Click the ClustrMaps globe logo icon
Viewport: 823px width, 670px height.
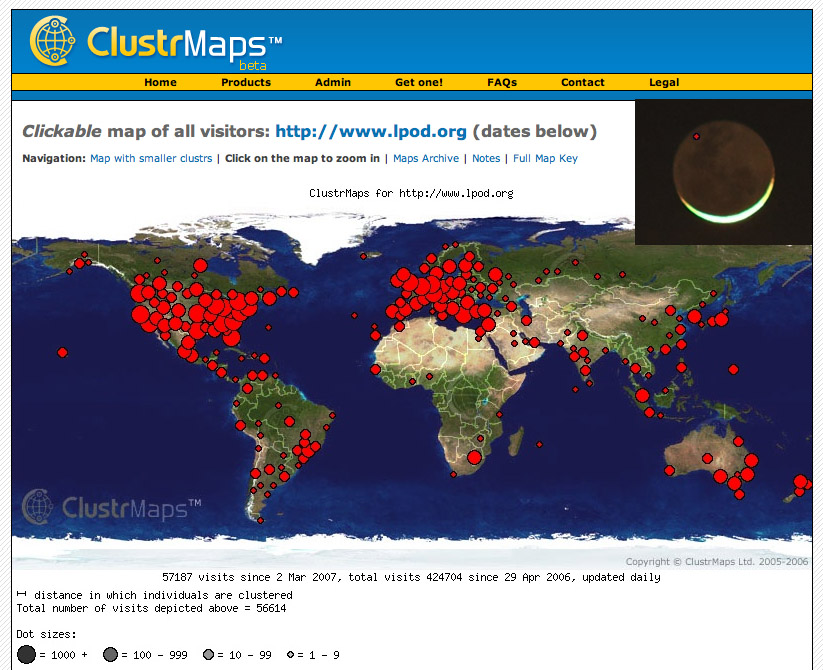tap(52, 41)
